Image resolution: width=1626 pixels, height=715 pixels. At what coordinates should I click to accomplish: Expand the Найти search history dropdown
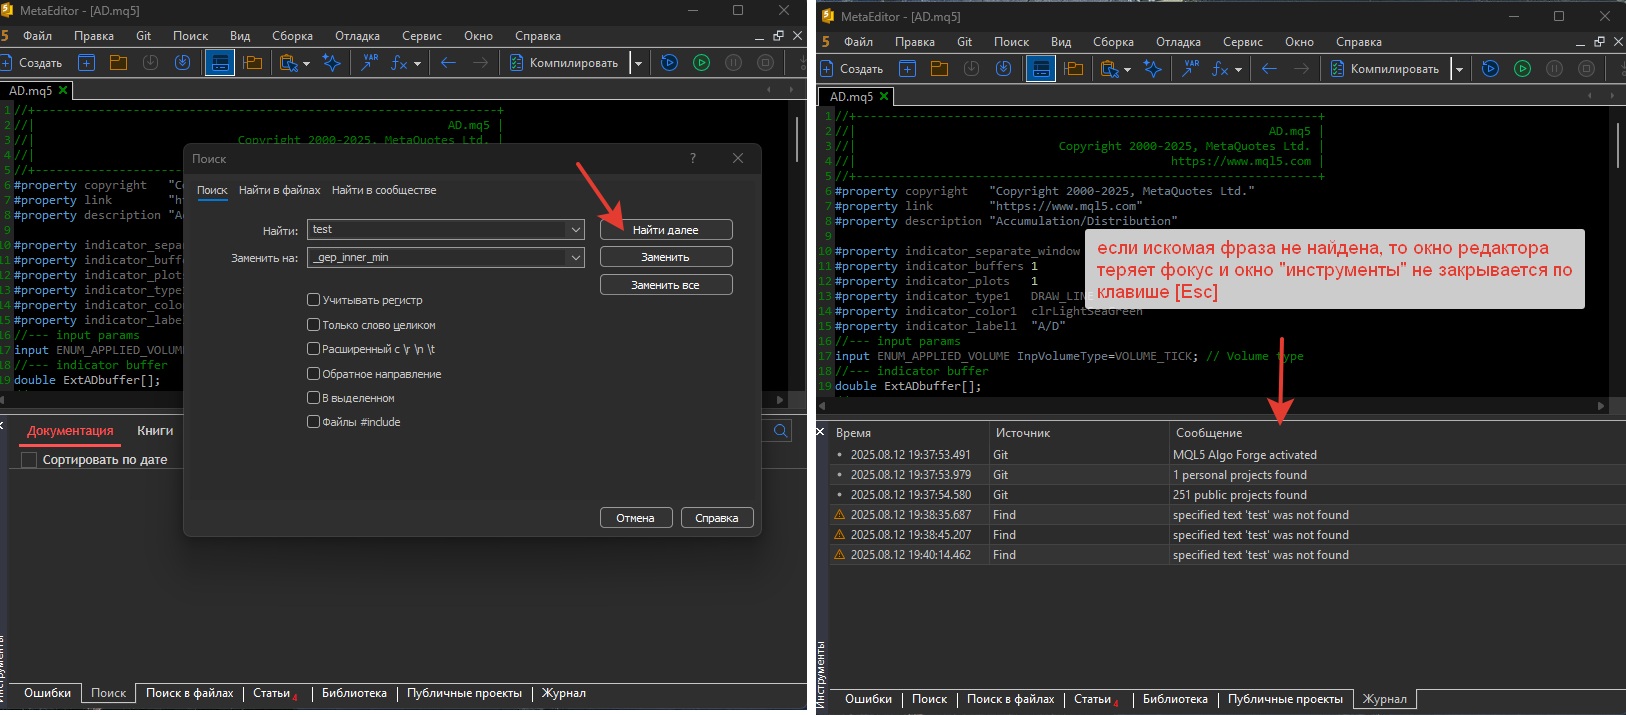[575, 230]
